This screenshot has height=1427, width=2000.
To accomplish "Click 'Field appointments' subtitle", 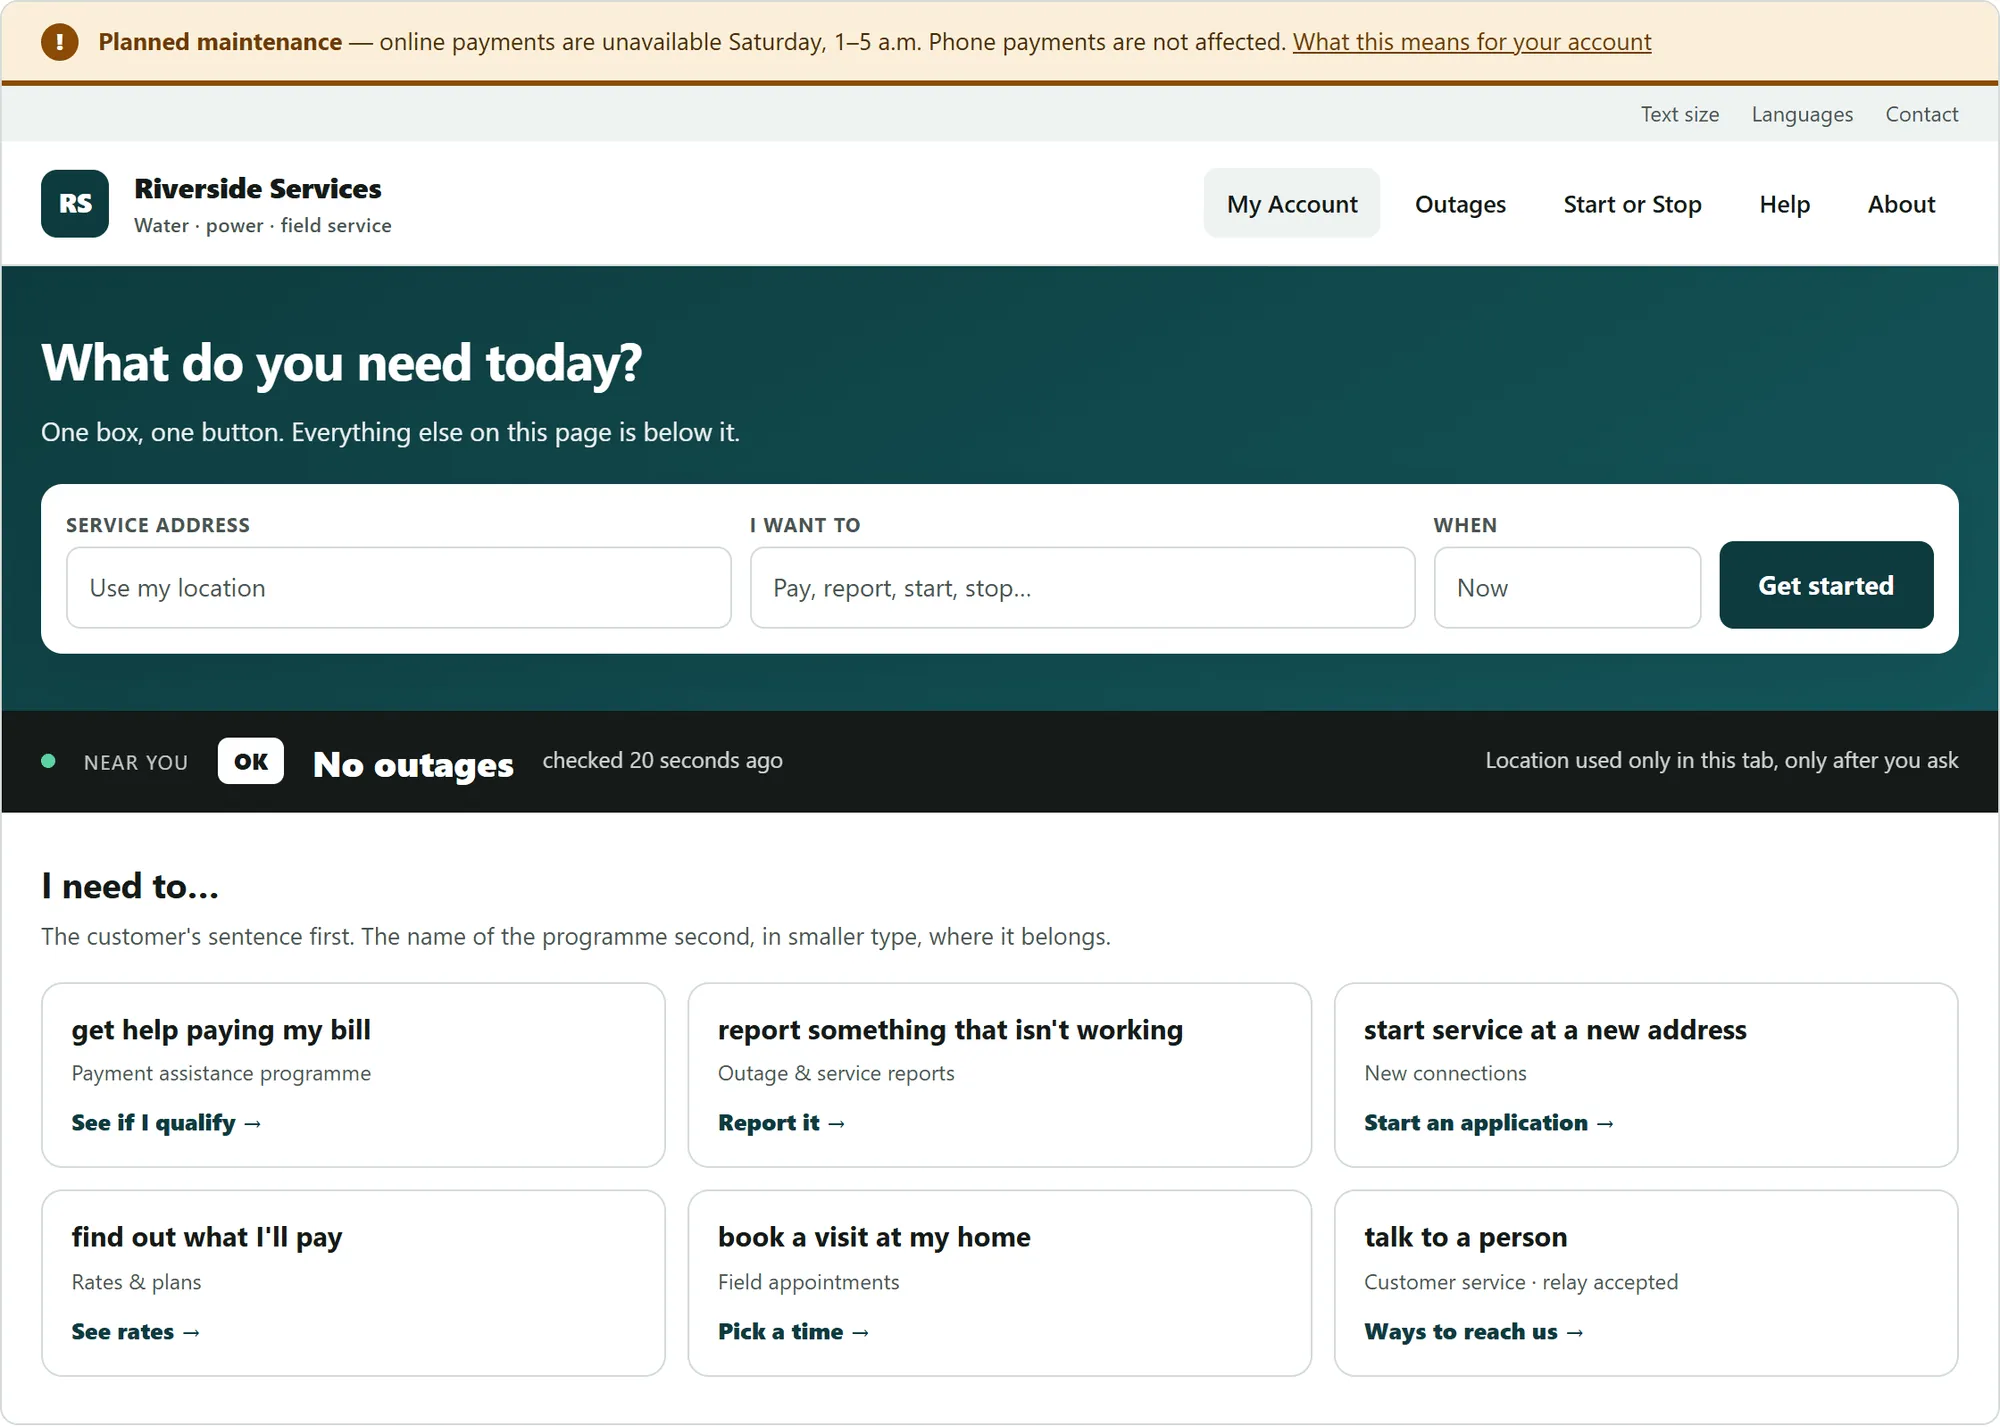I will click(x=808, y=1282).
